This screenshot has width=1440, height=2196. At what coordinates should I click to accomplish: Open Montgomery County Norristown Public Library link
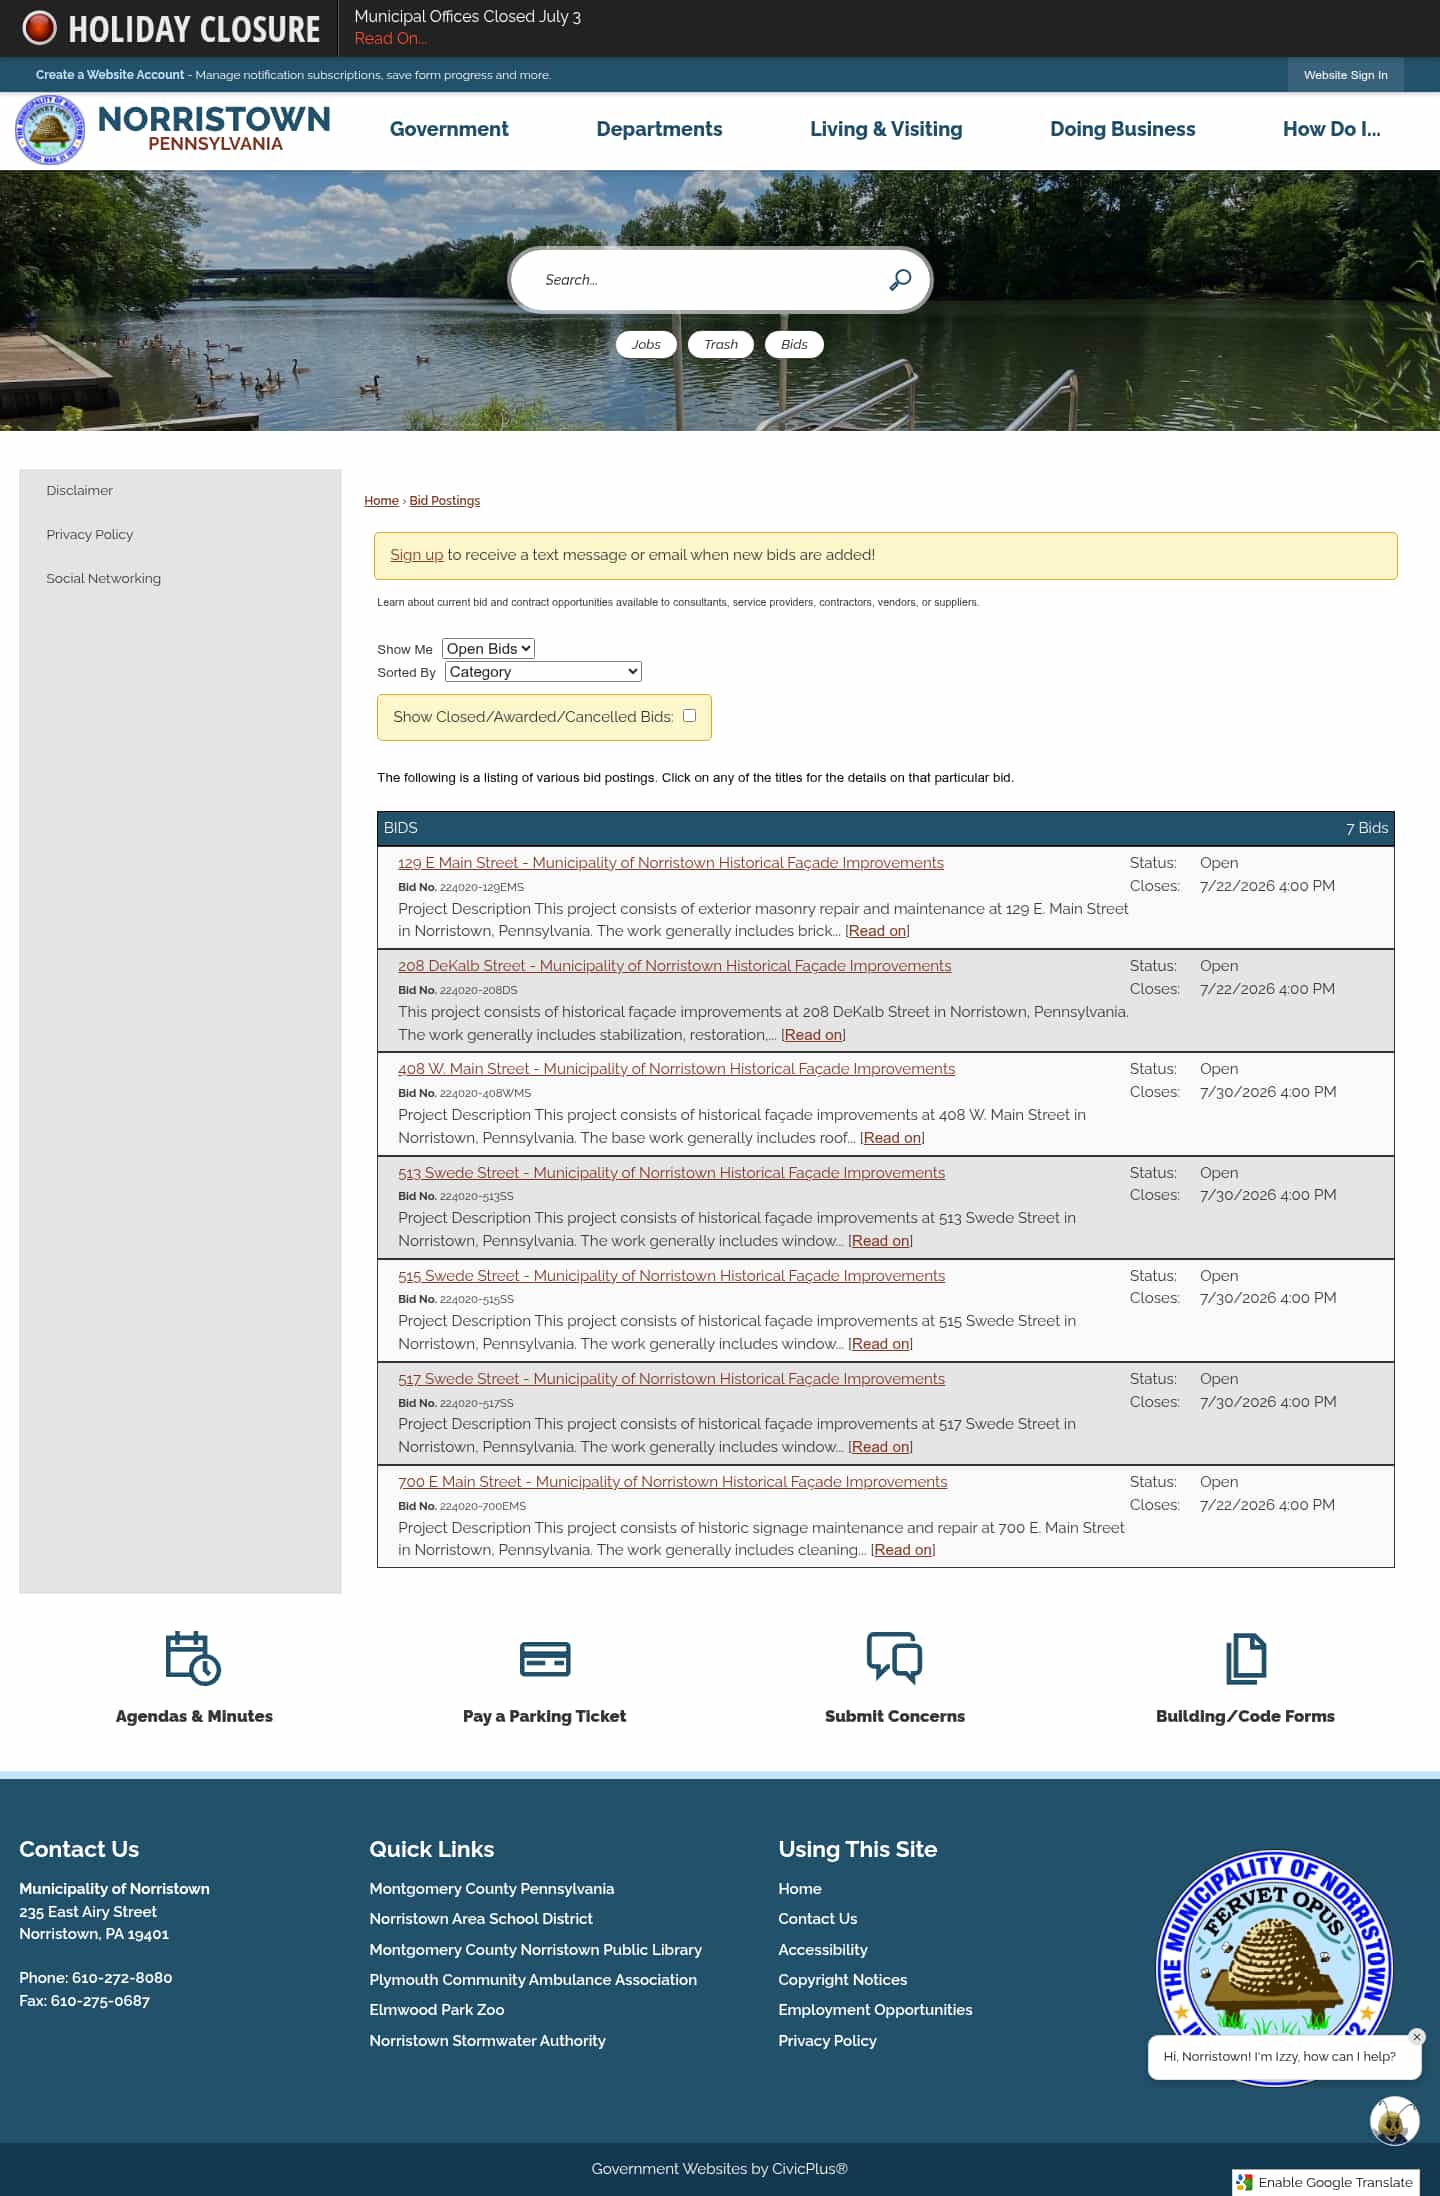(x=535, y=1950)
